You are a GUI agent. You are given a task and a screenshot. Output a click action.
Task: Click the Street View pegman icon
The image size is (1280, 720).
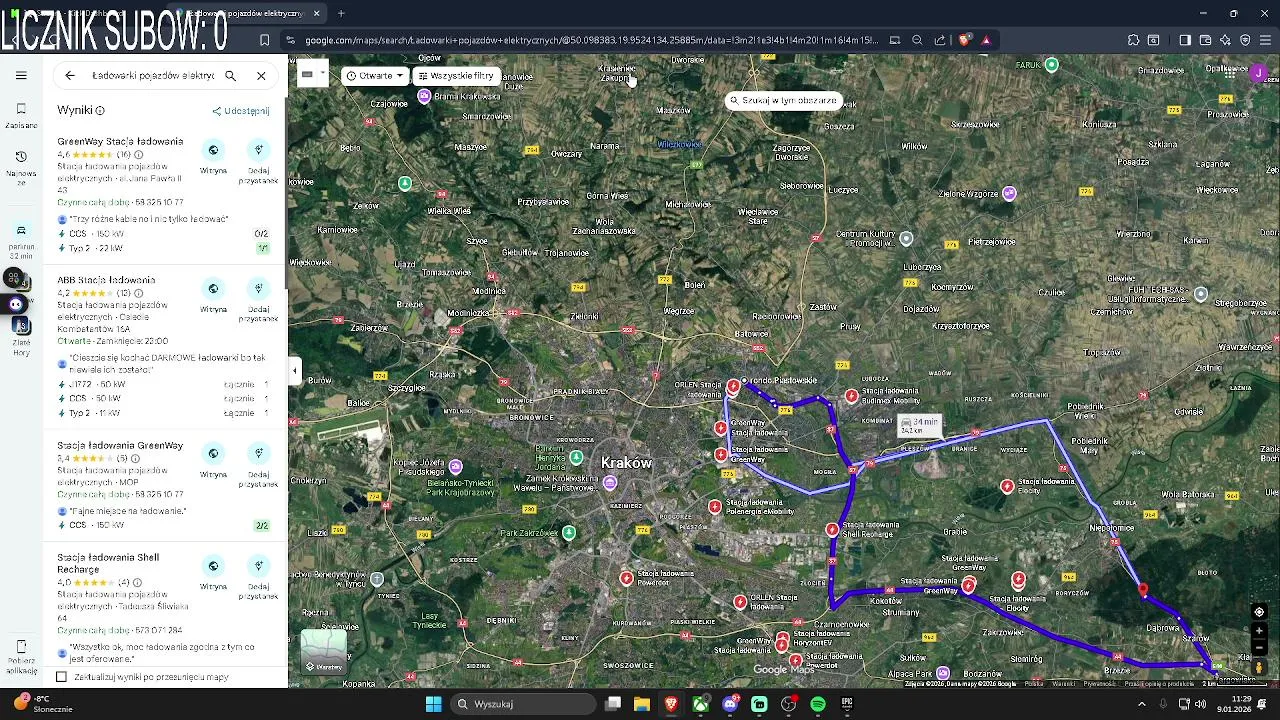coord(1259,667)
